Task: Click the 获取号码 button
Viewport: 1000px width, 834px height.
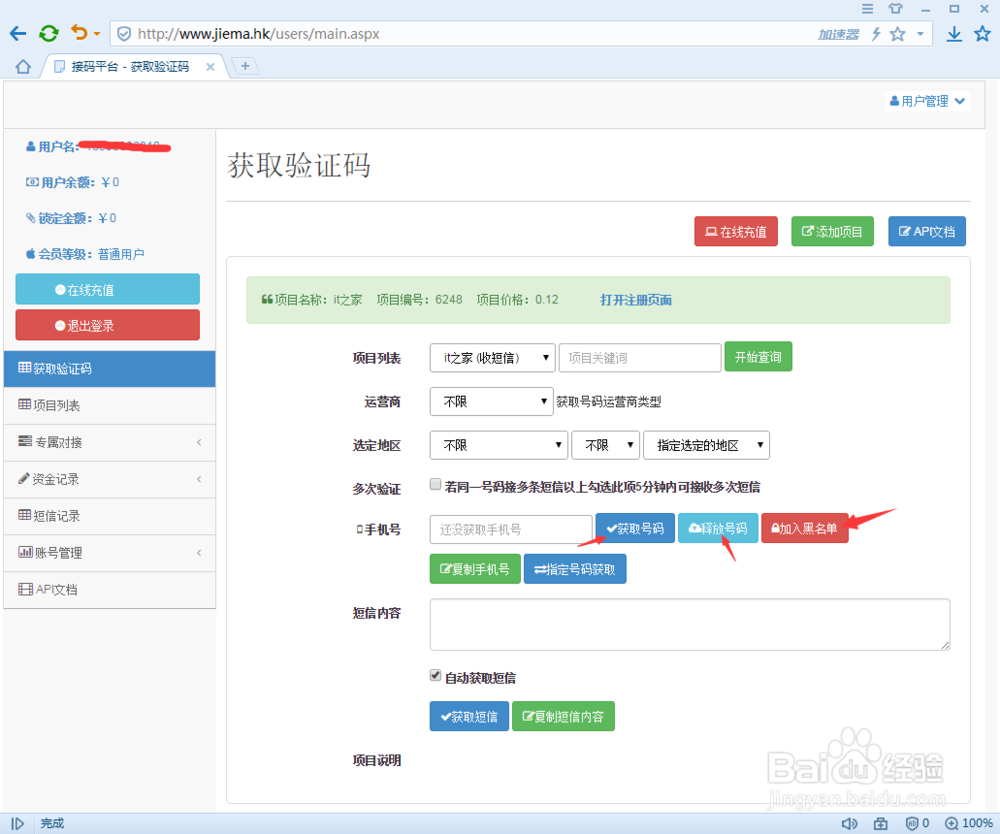Action: click(x=634, y=530)
